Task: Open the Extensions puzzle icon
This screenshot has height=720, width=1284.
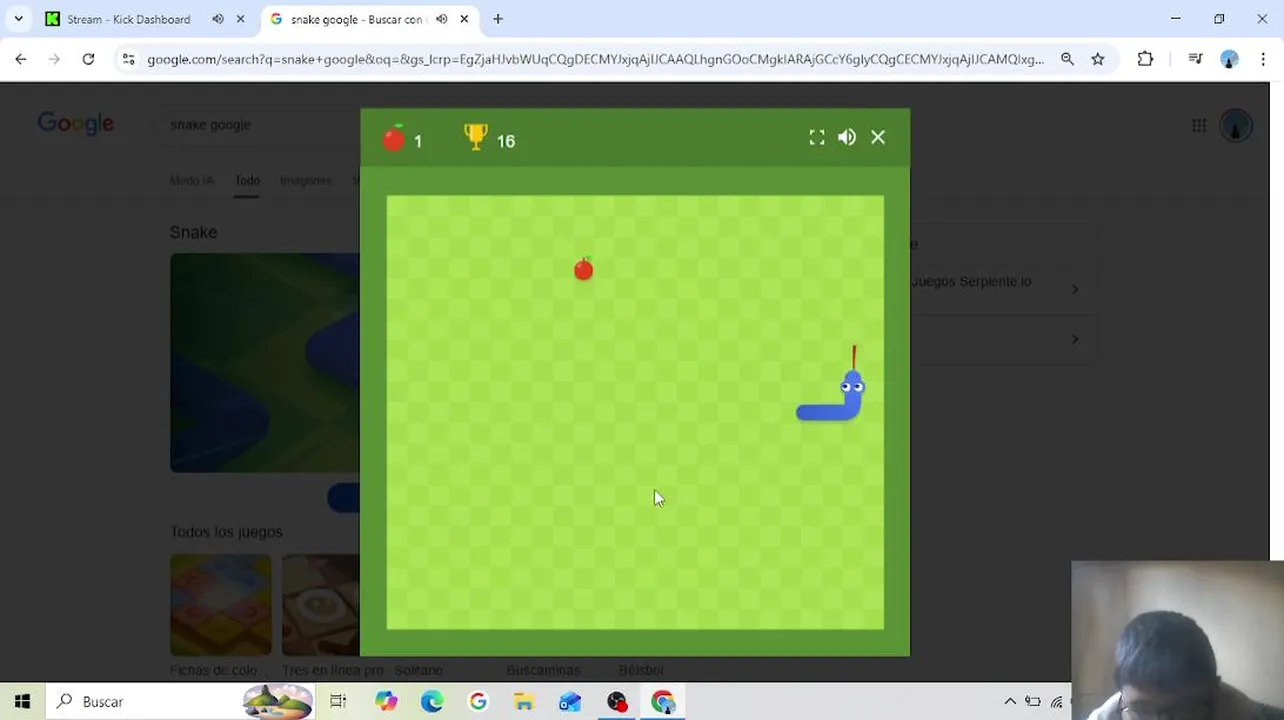Action: click(1145, 60)
